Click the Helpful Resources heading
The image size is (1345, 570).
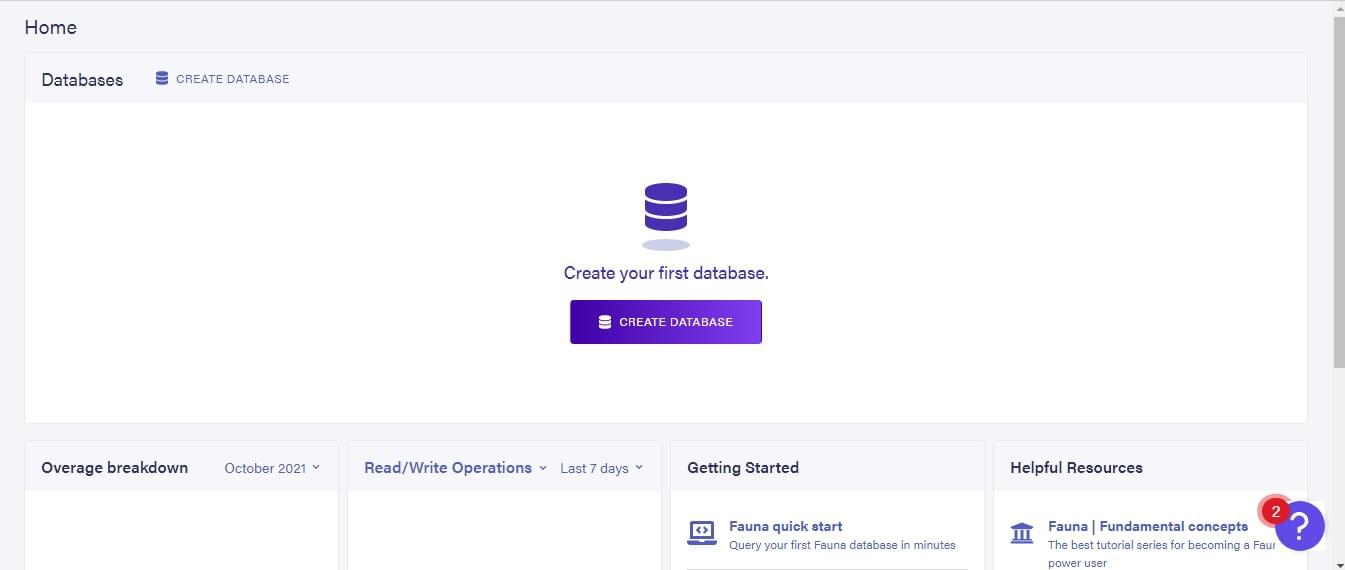tap(1076, 468)
